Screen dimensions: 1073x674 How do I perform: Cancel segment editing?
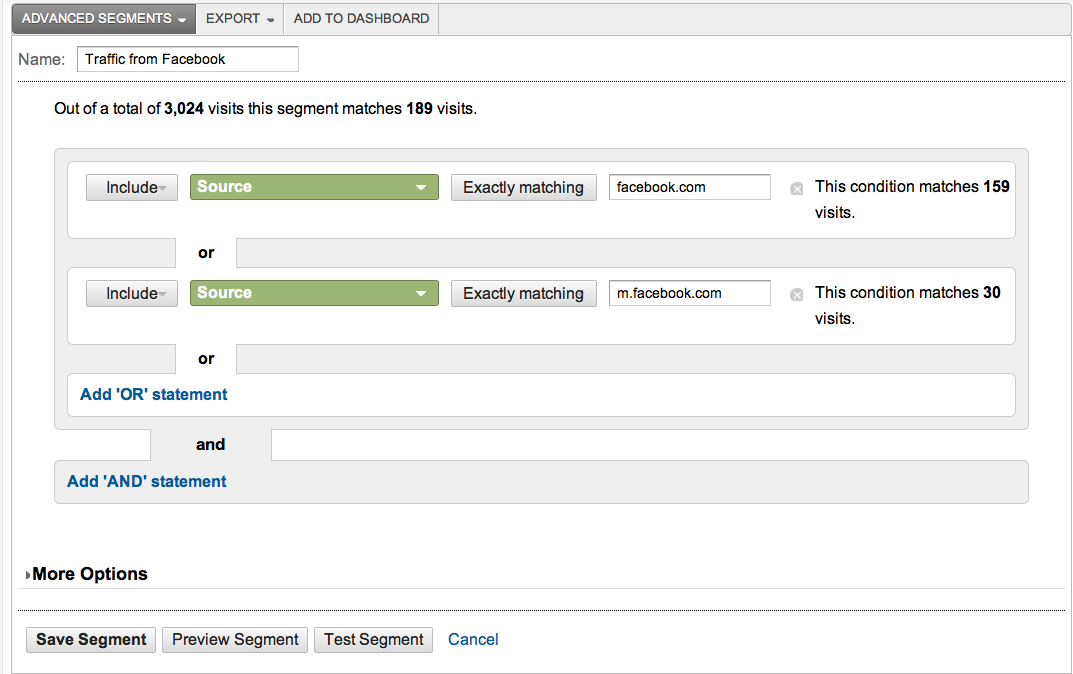[x=473, y=640]
